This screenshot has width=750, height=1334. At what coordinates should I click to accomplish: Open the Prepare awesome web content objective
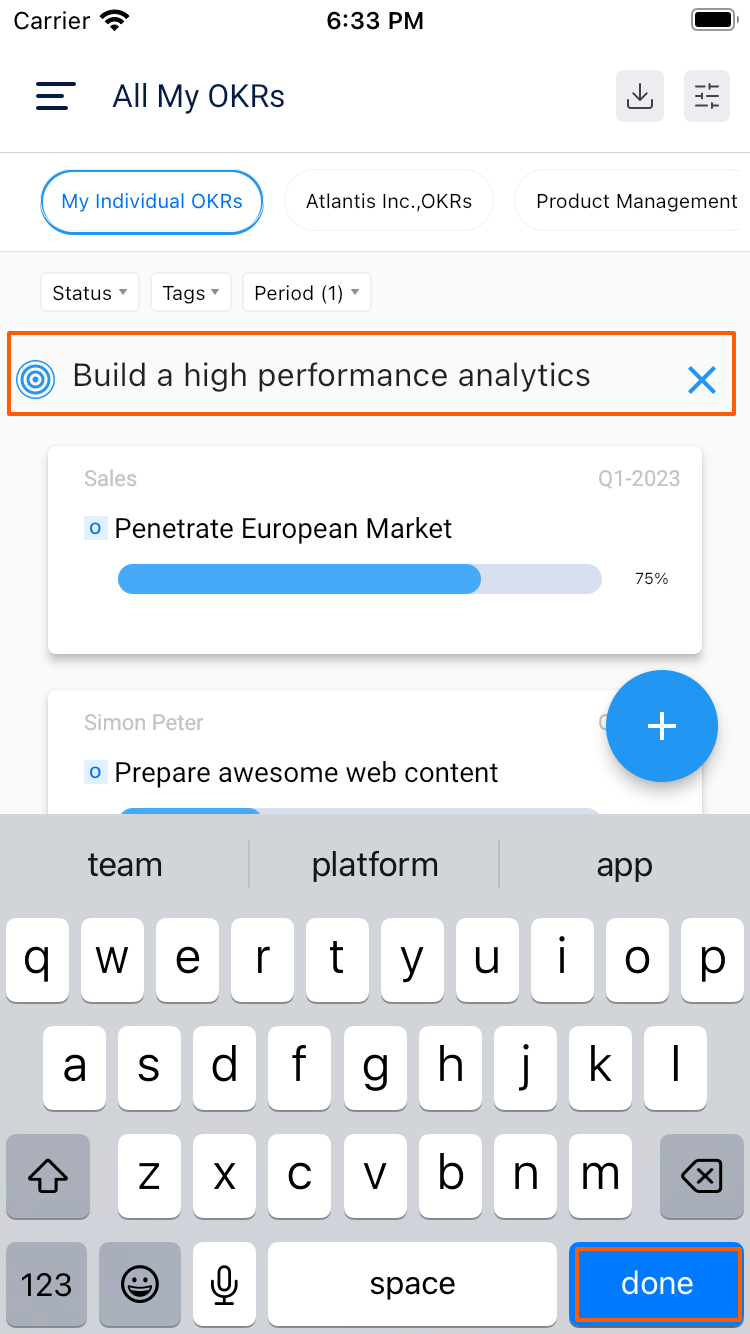pos(306,772)
